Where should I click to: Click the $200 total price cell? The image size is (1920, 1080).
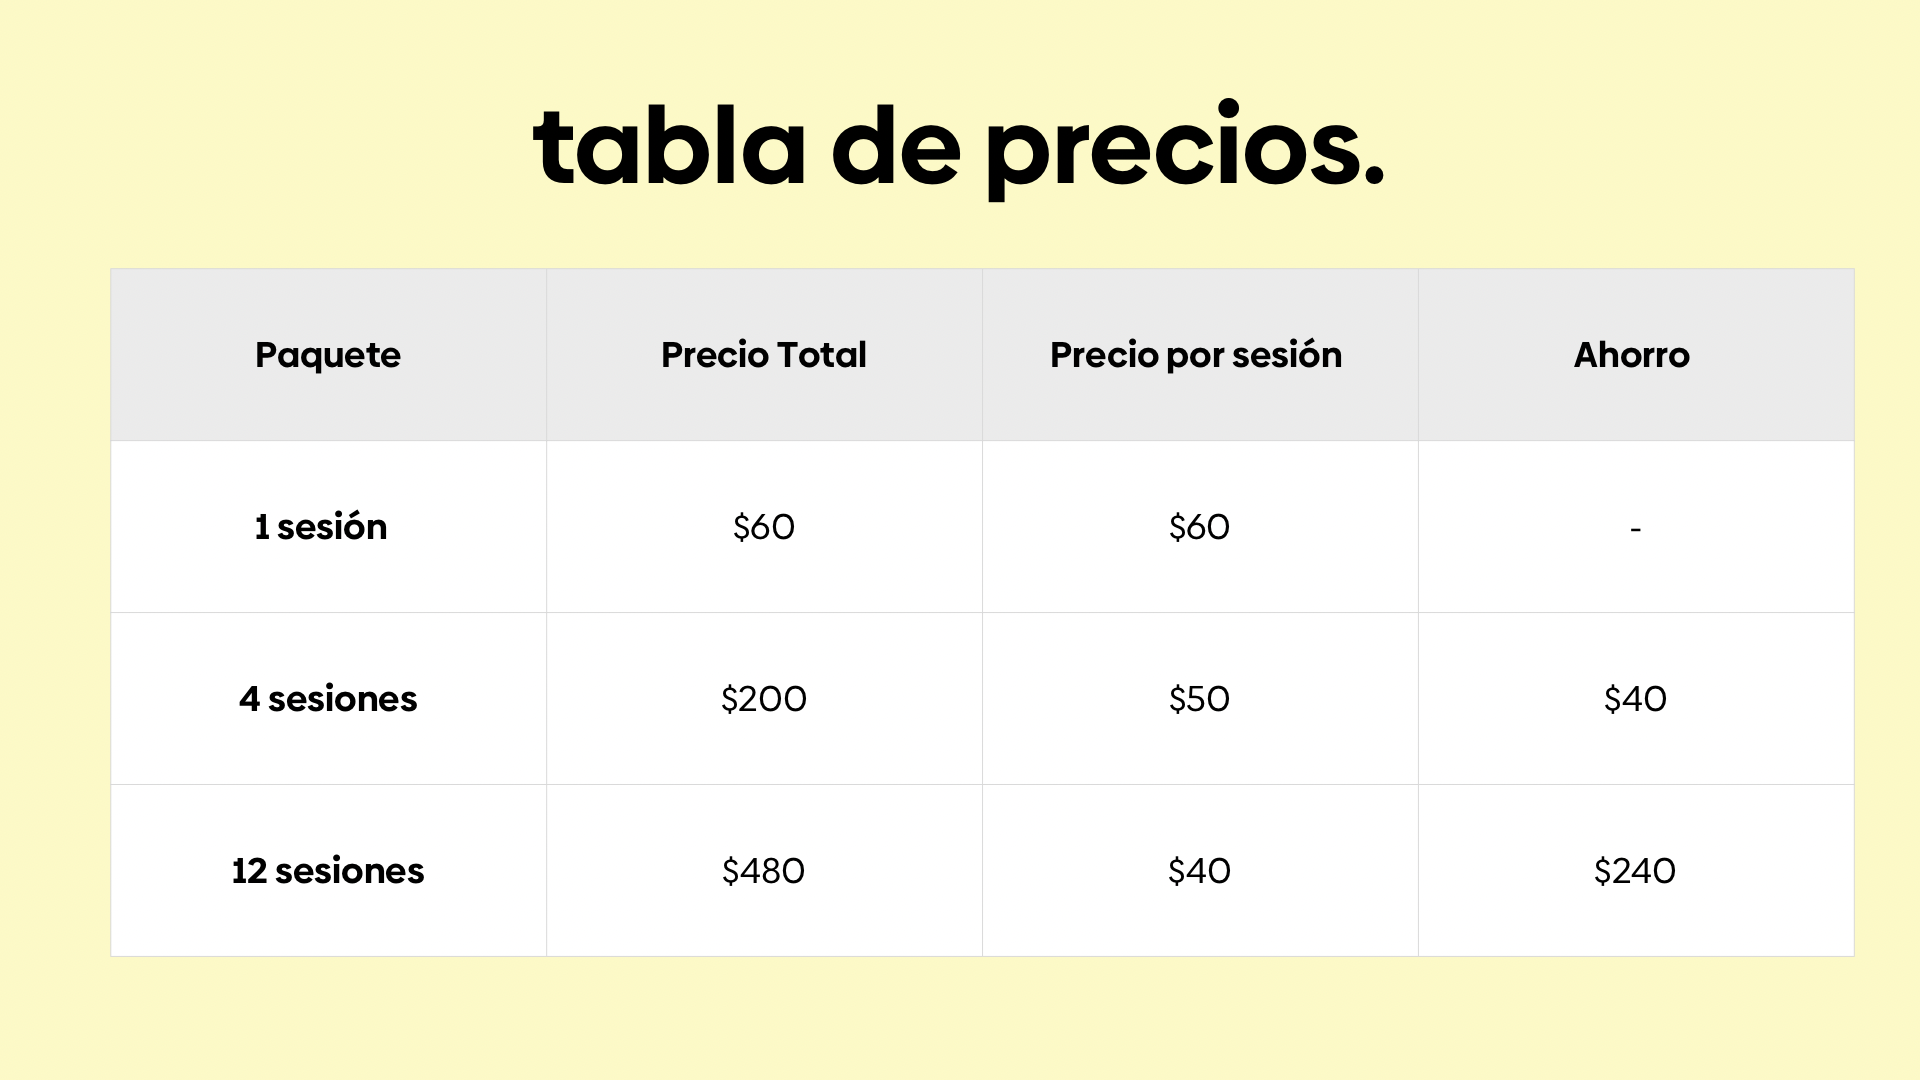click(x=764, y=699)
